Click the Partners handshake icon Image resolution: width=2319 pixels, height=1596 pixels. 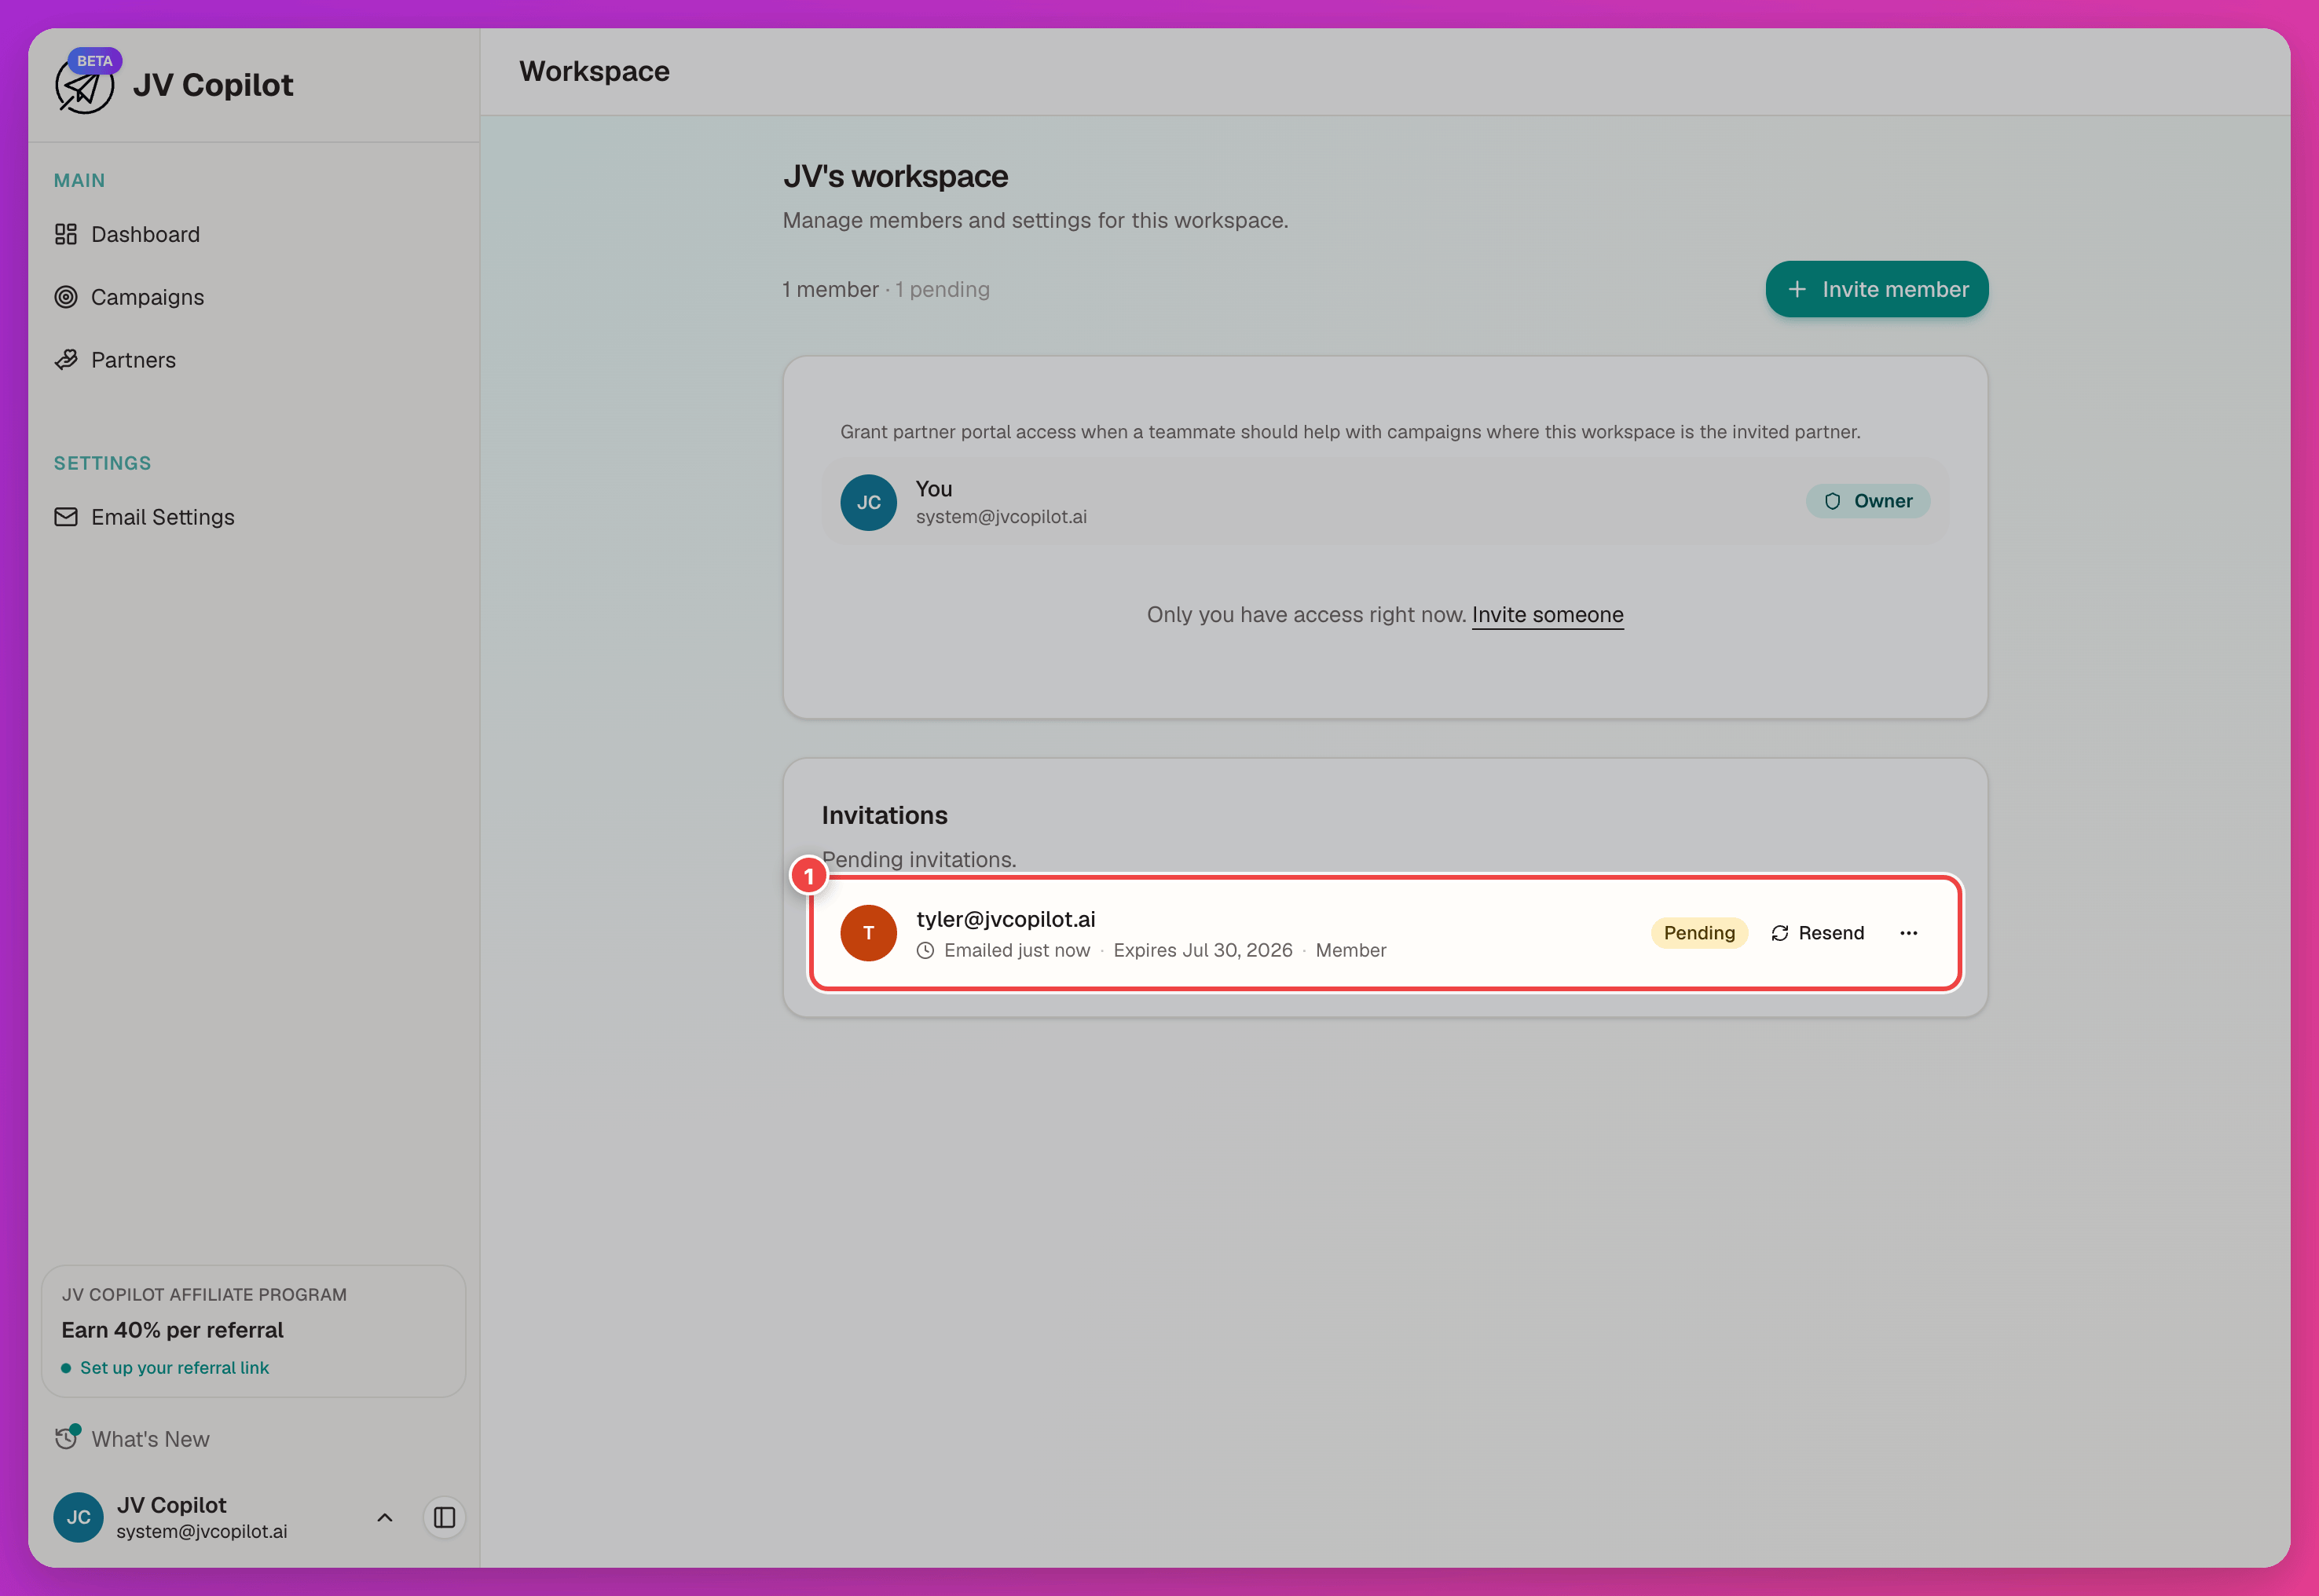coord(66,360)
